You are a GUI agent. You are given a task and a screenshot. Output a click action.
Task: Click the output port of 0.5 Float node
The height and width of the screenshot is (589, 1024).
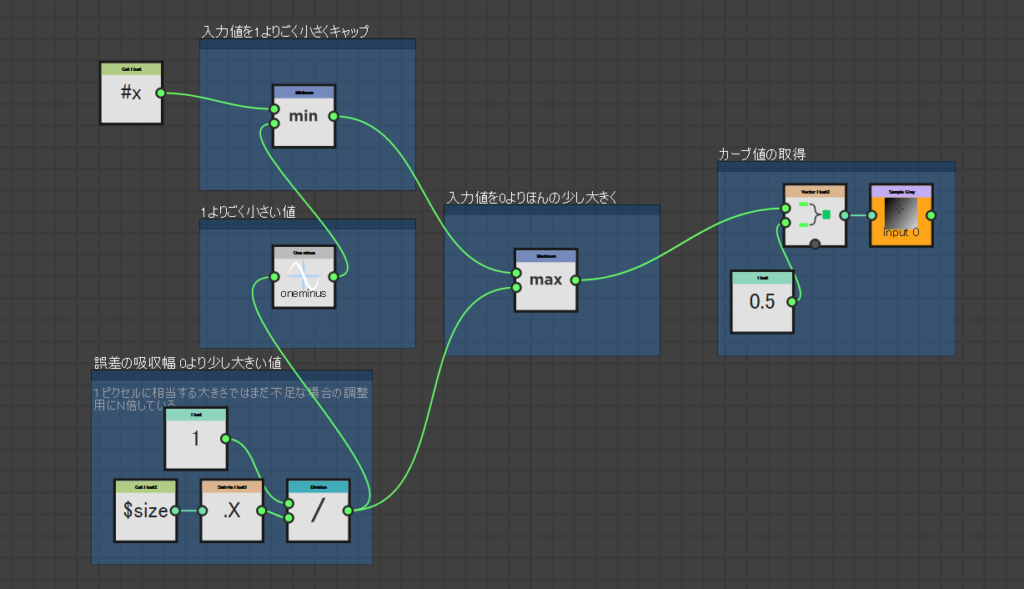[x=792, y=301]
